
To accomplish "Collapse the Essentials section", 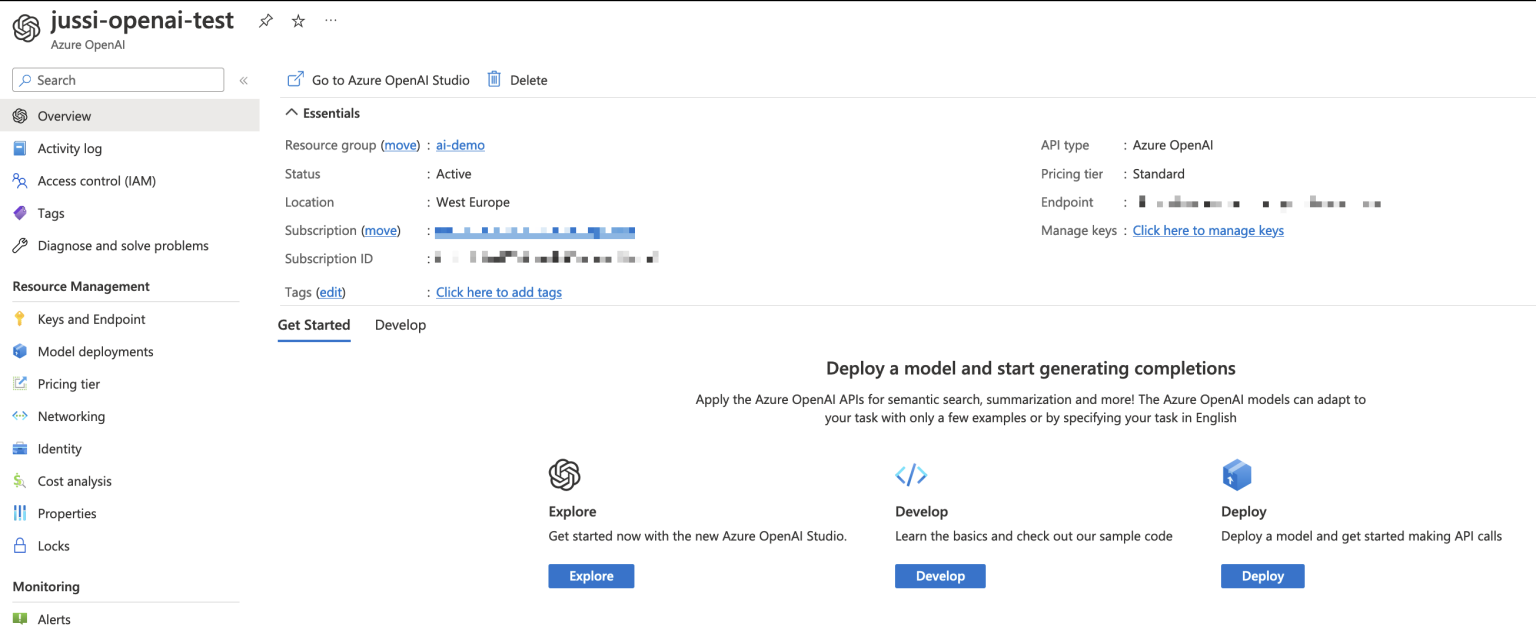I will (323, 113).
